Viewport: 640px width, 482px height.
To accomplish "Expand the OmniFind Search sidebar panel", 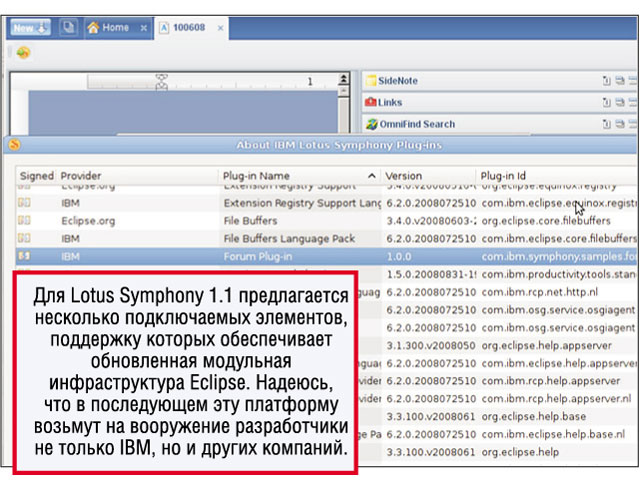I will point(417,124).
